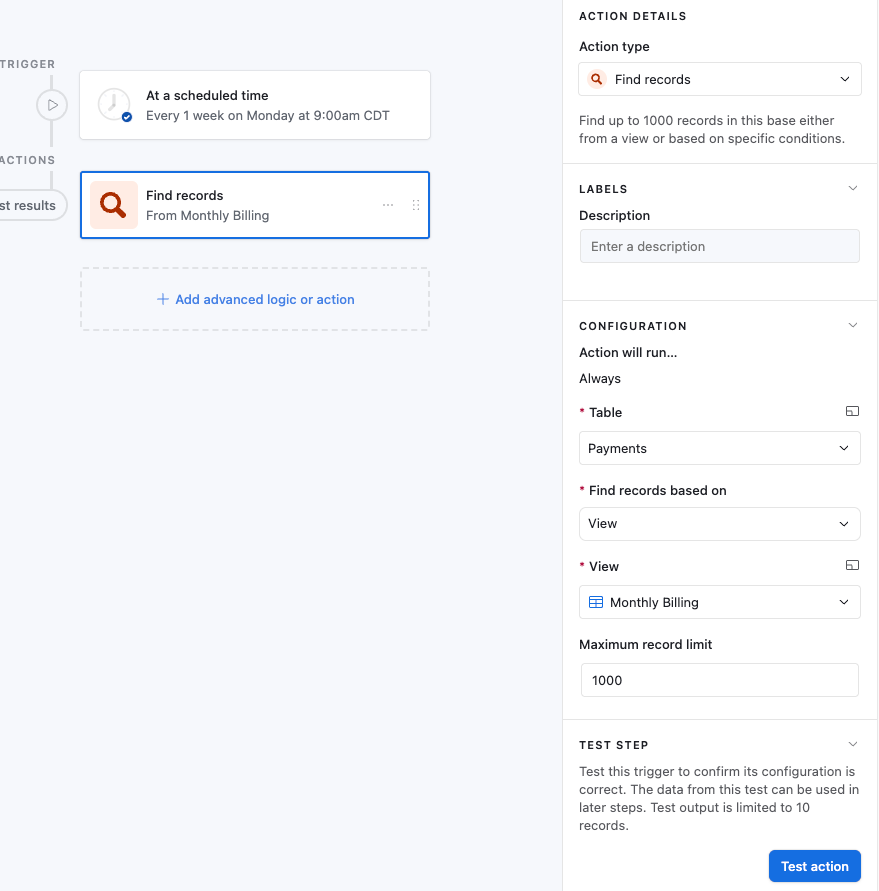Collapse the TEST STEP section
This screenshot has height=891, width=879.
tap(852, 743)
